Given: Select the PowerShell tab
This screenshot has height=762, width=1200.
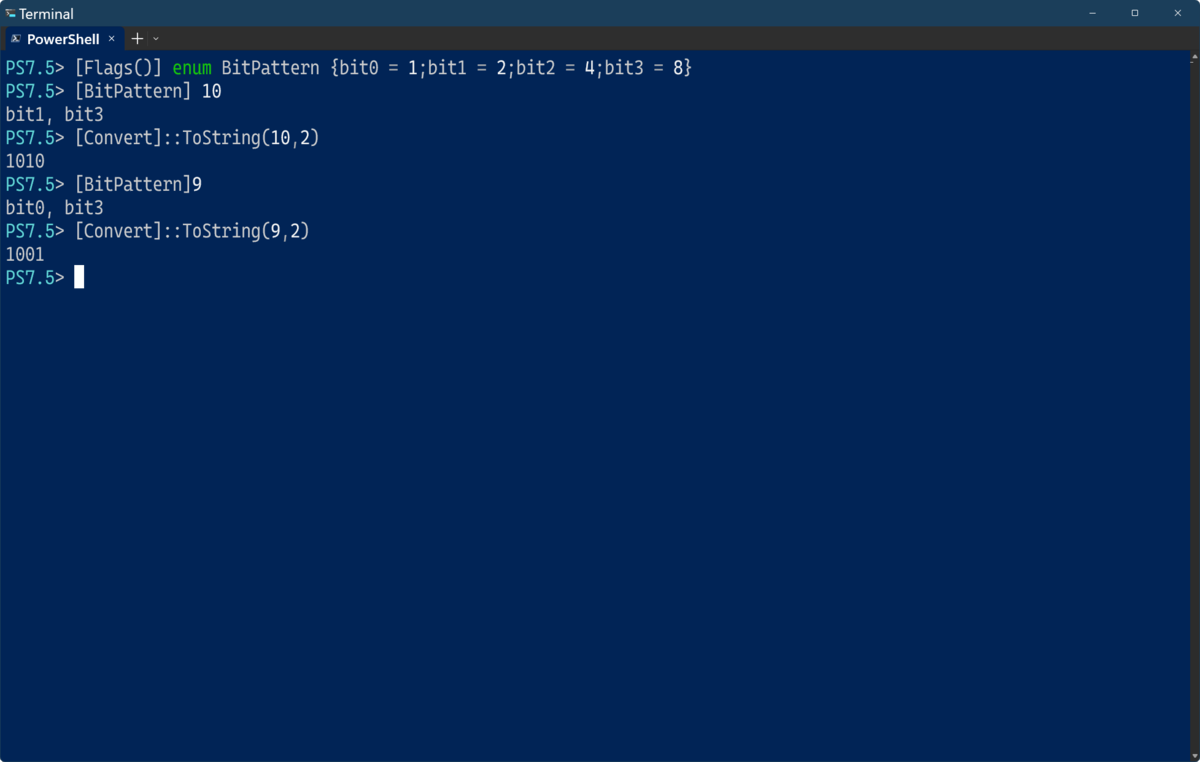Looking at the screenshot, I should click(62, 38).
